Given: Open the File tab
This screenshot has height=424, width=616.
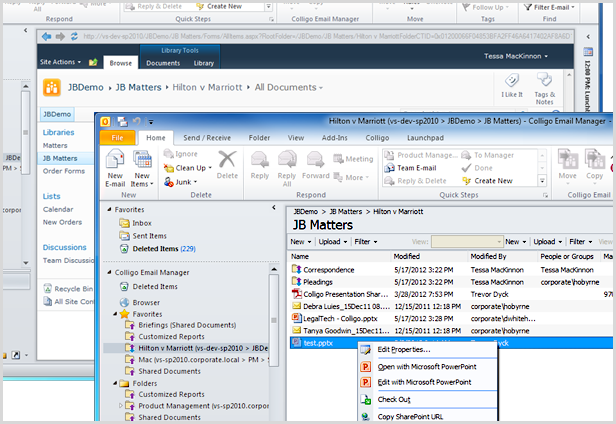Looking at the screenshot, I should pyautogui.click(x=117, y=138).
